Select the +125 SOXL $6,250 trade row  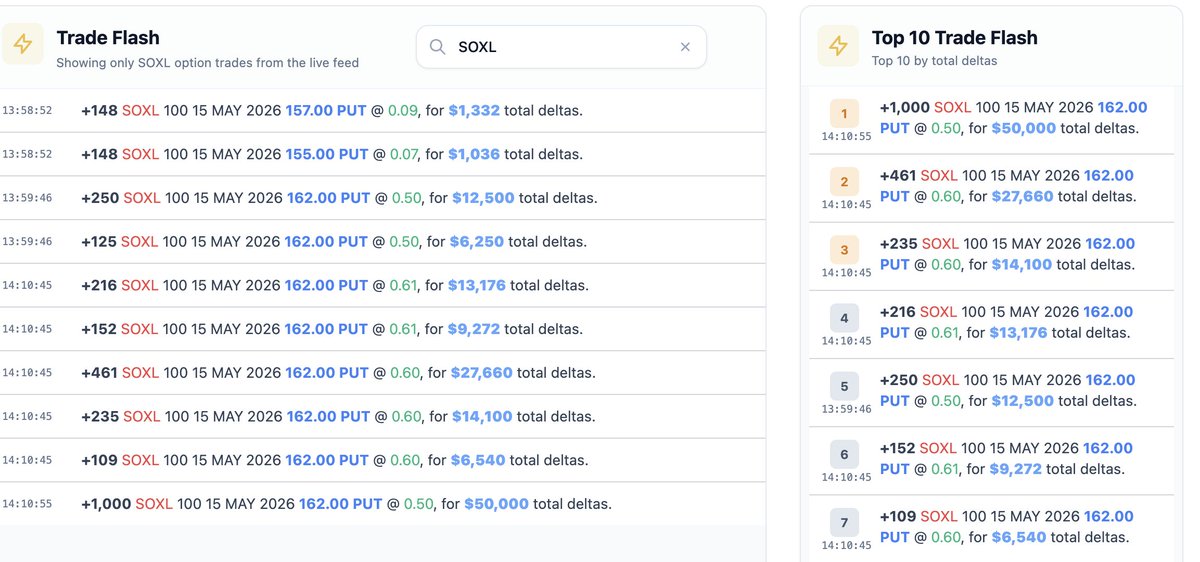click(x=383, y=242)
